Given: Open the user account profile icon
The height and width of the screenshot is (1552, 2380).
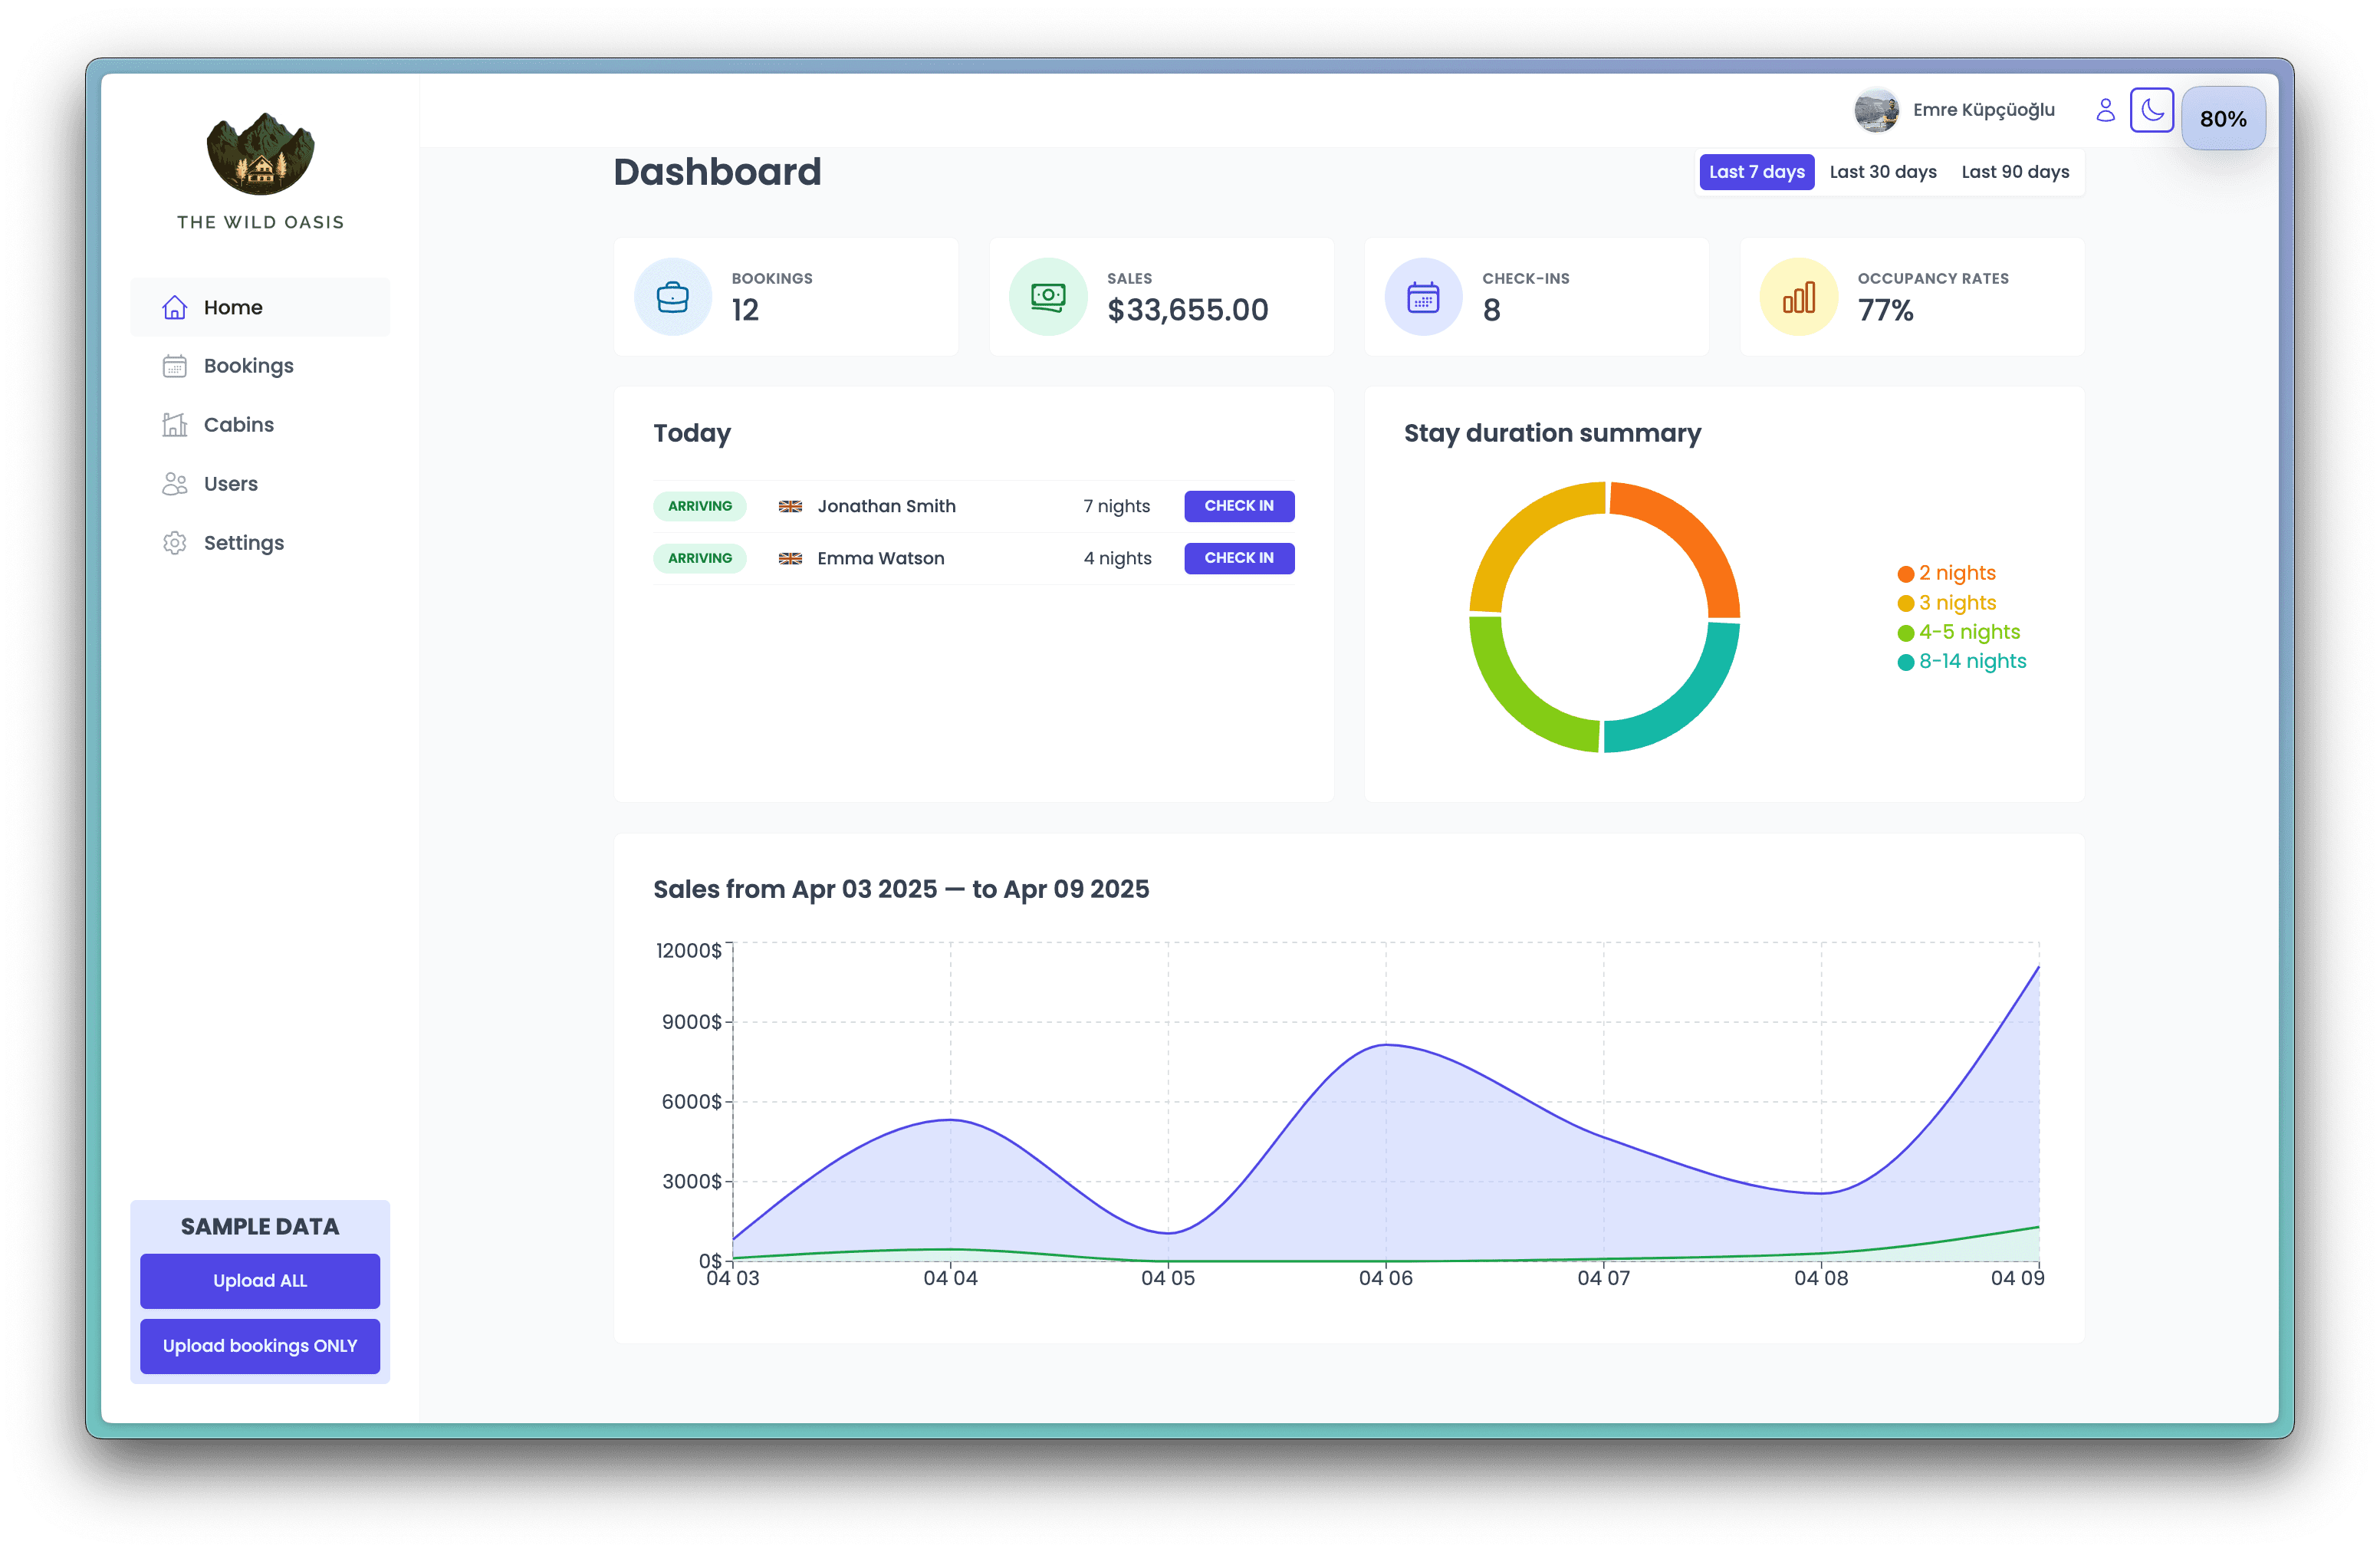Looking at the screenshot, I should [x=2105, y=110].
